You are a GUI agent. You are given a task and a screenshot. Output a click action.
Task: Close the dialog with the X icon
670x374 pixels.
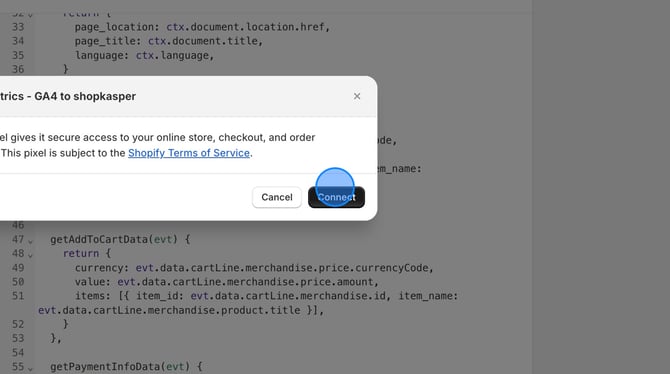[357, 96]
